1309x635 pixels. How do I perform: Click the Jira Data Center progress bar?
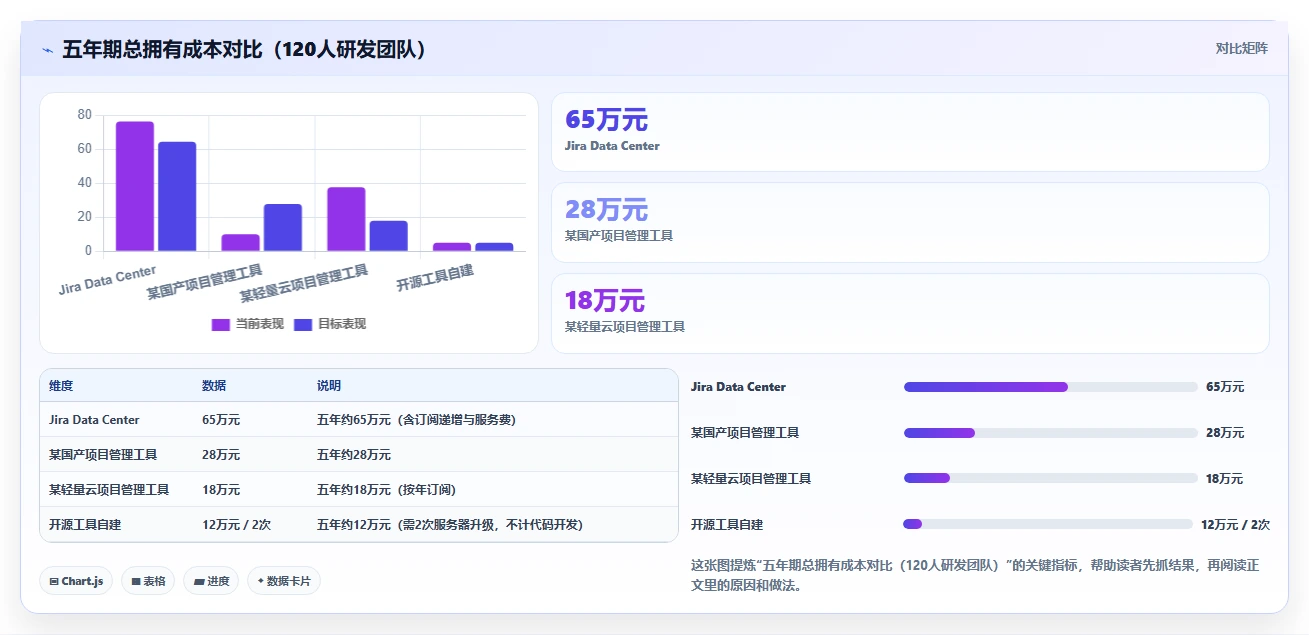[1050, 387]
